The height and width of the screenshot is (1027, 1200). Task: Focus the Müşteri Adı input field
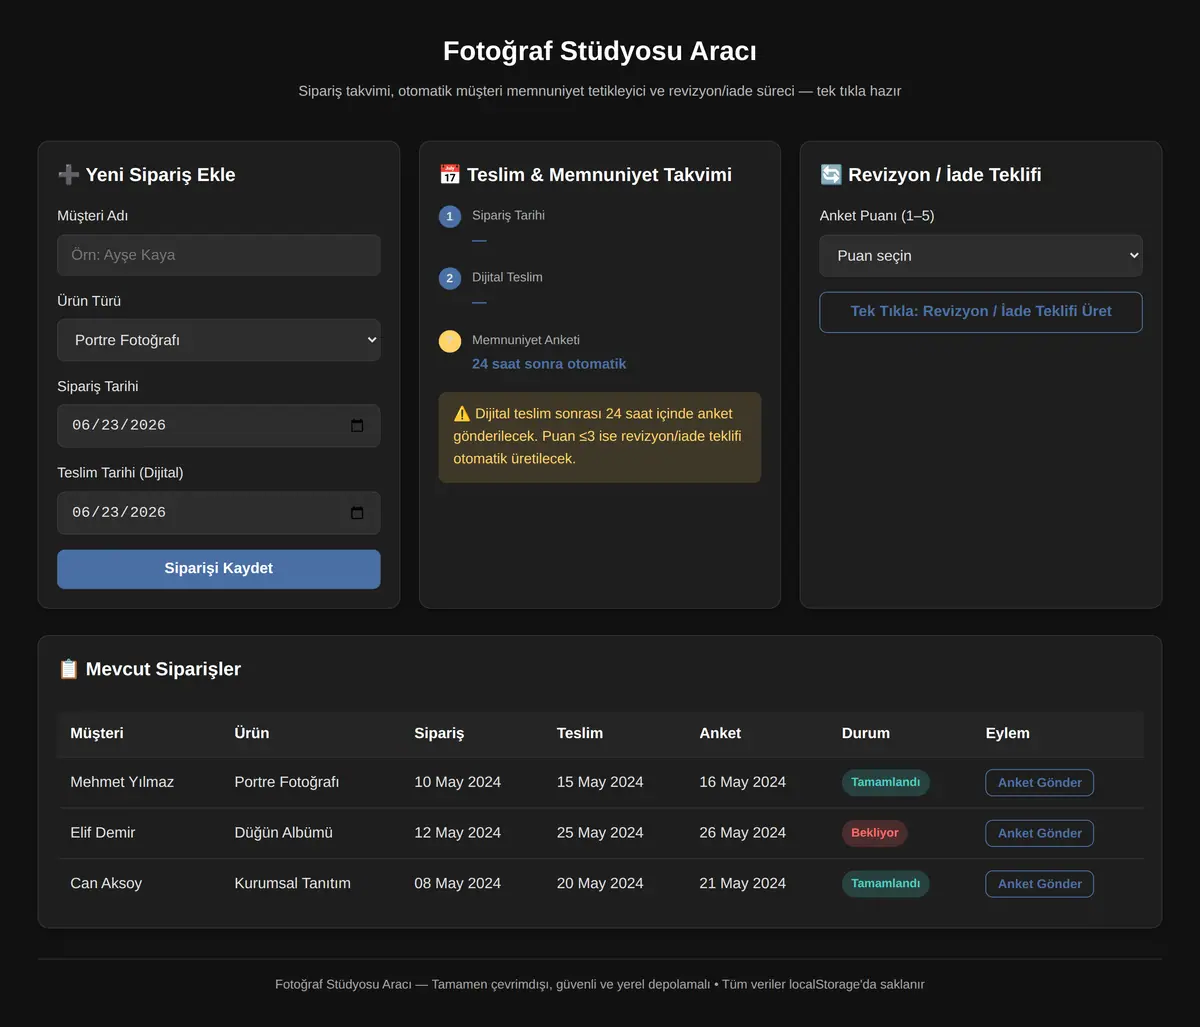219,255
